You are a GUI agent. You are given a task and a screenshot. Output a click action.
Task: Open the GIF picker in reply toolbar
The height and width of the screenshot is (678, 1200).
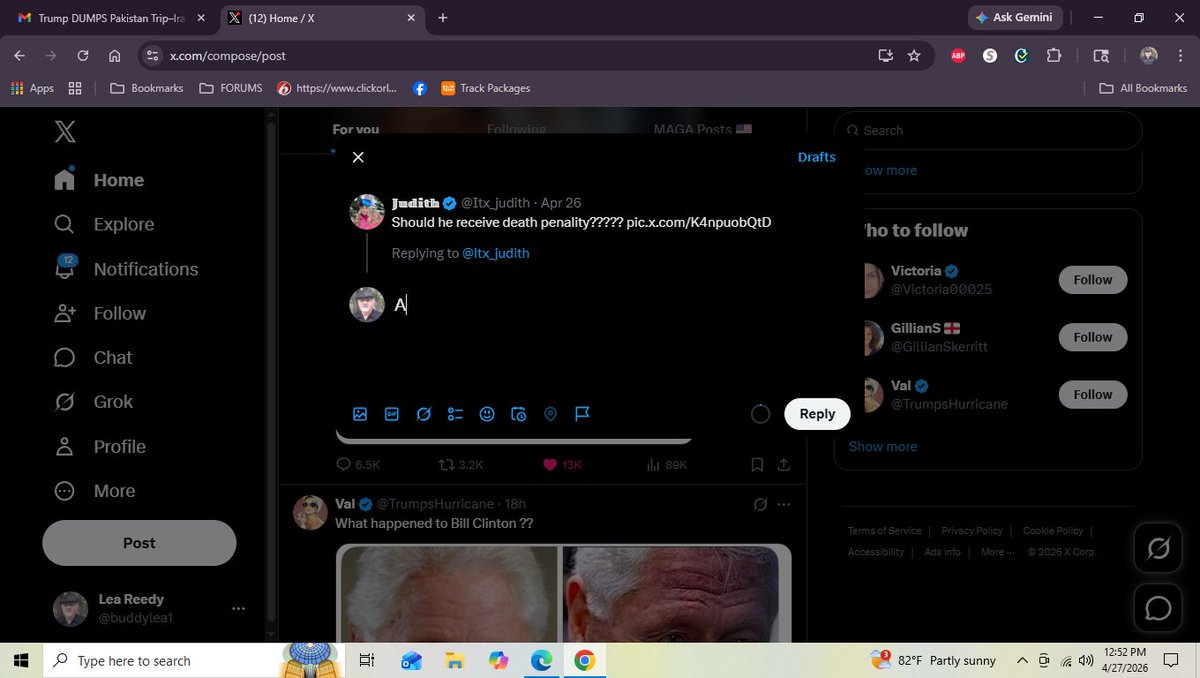(392, 414)
